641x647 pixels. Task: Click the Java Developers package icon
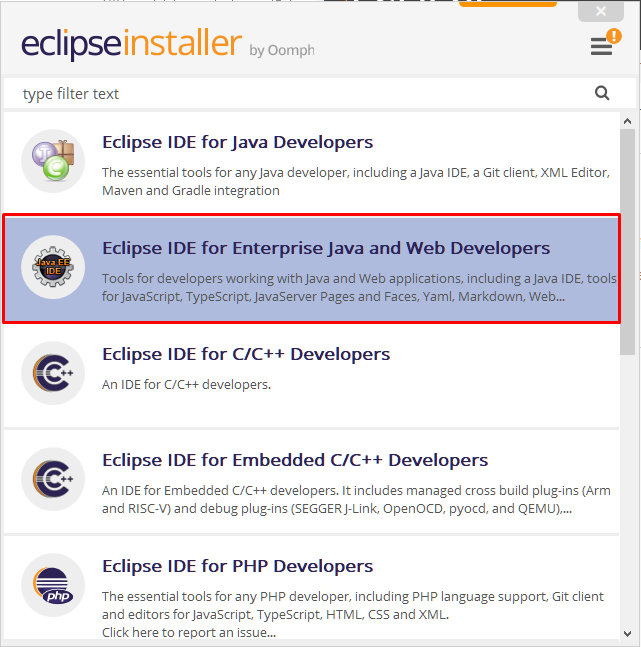point(53,161)
